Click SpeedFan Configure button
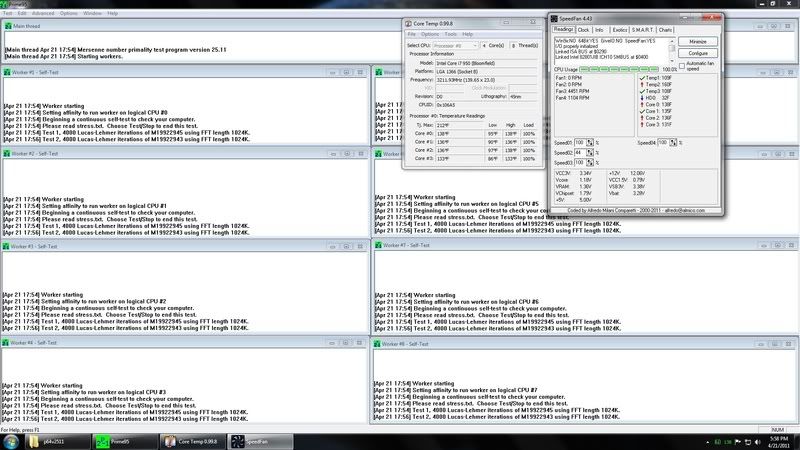Viewport: 800px width, 450px height. 698,53
